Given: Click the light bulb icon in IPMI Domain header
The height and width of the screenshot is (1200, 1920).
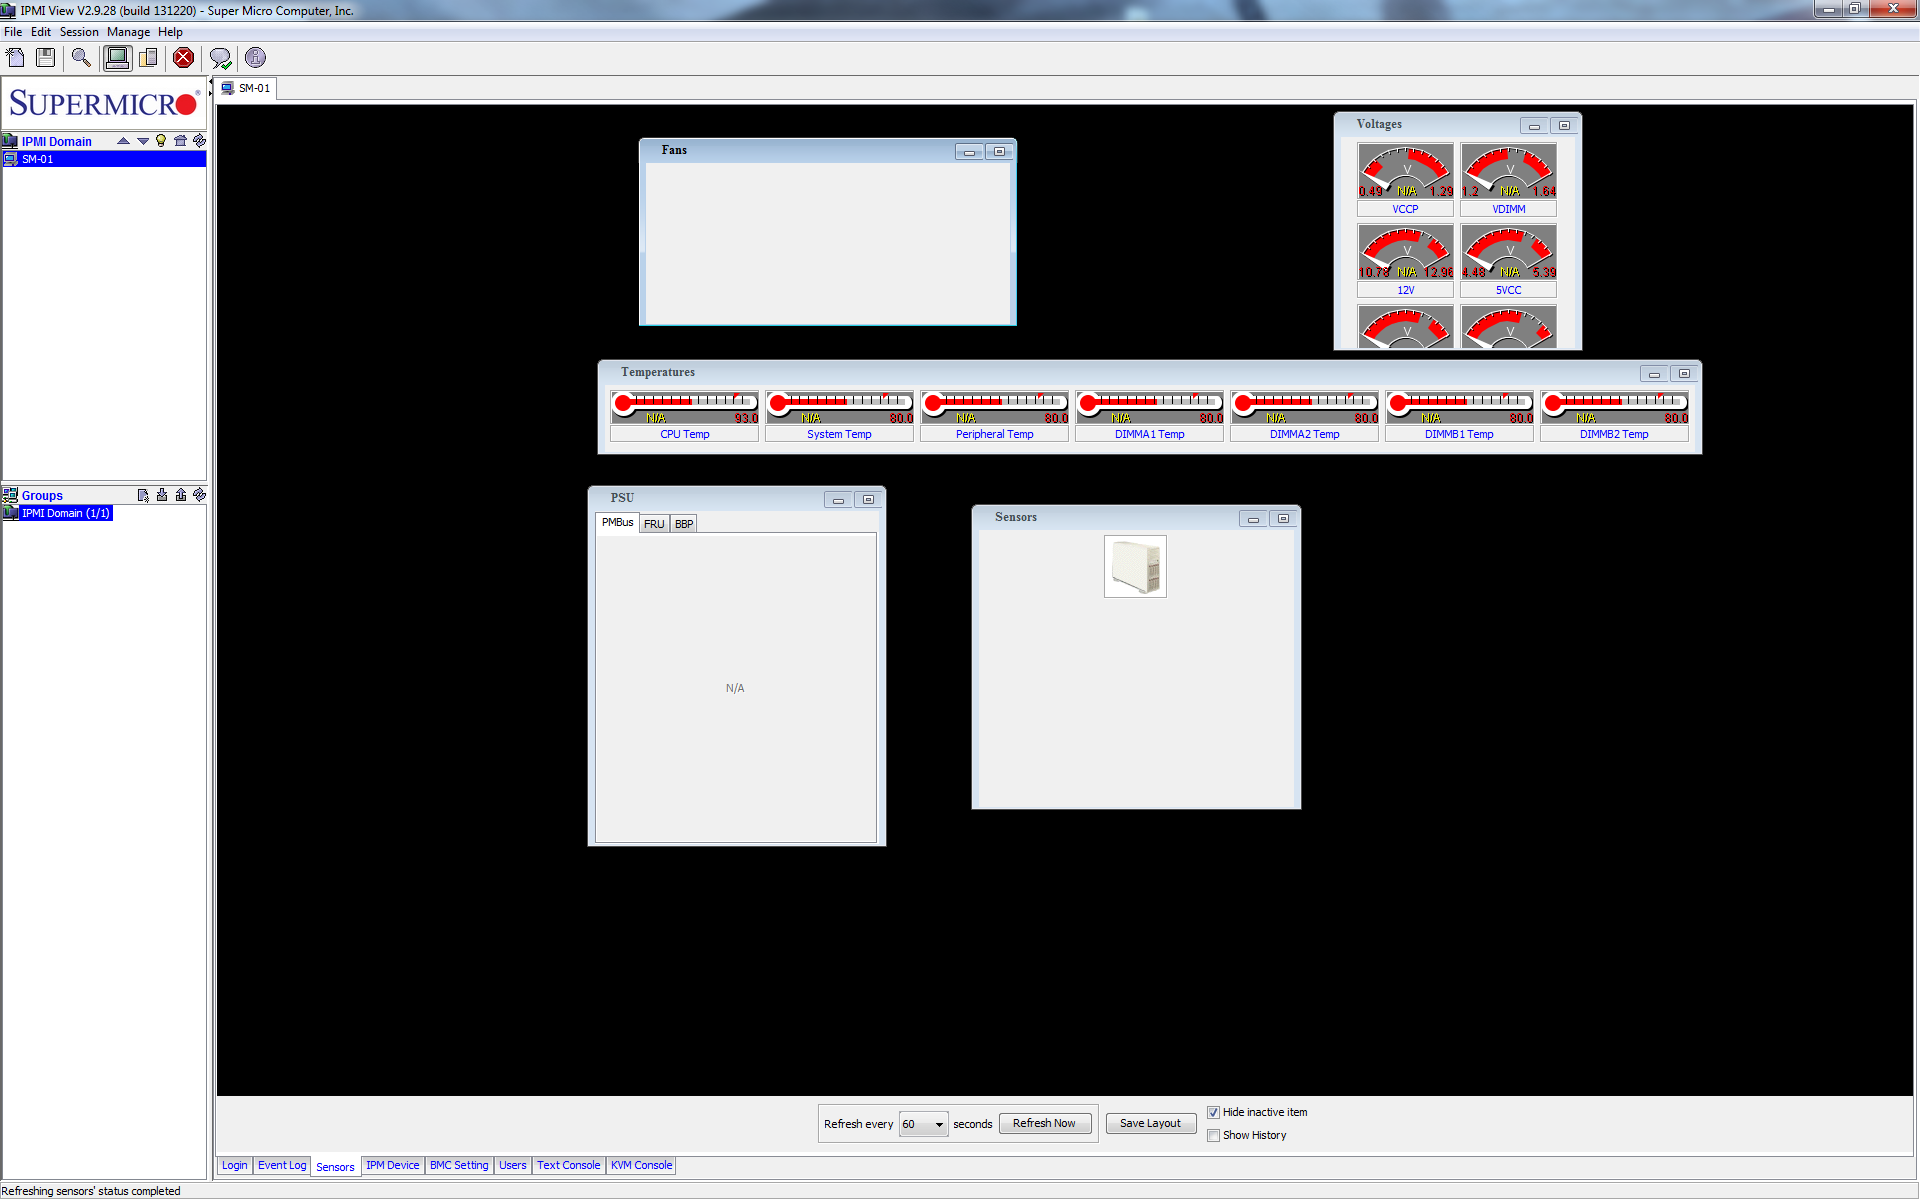Looking at the screenshot, I should tap(161, 141).
